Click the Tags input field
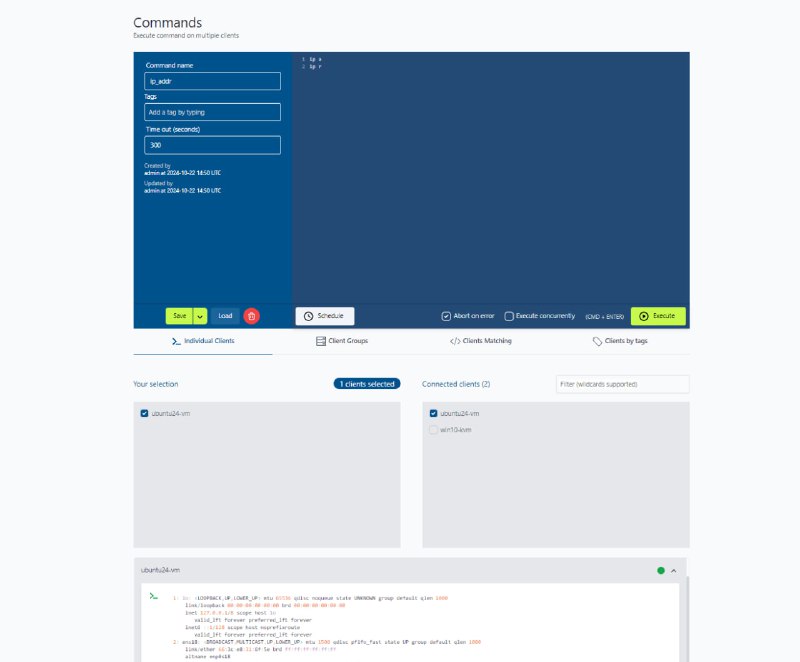The image size is (800, 662). point(212,112)
